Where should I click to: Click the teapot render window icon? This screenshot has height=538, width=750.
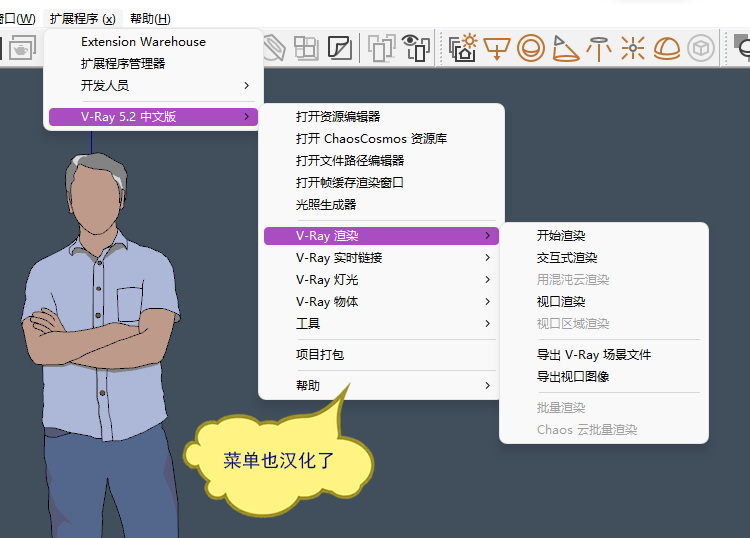click(22, 48)
